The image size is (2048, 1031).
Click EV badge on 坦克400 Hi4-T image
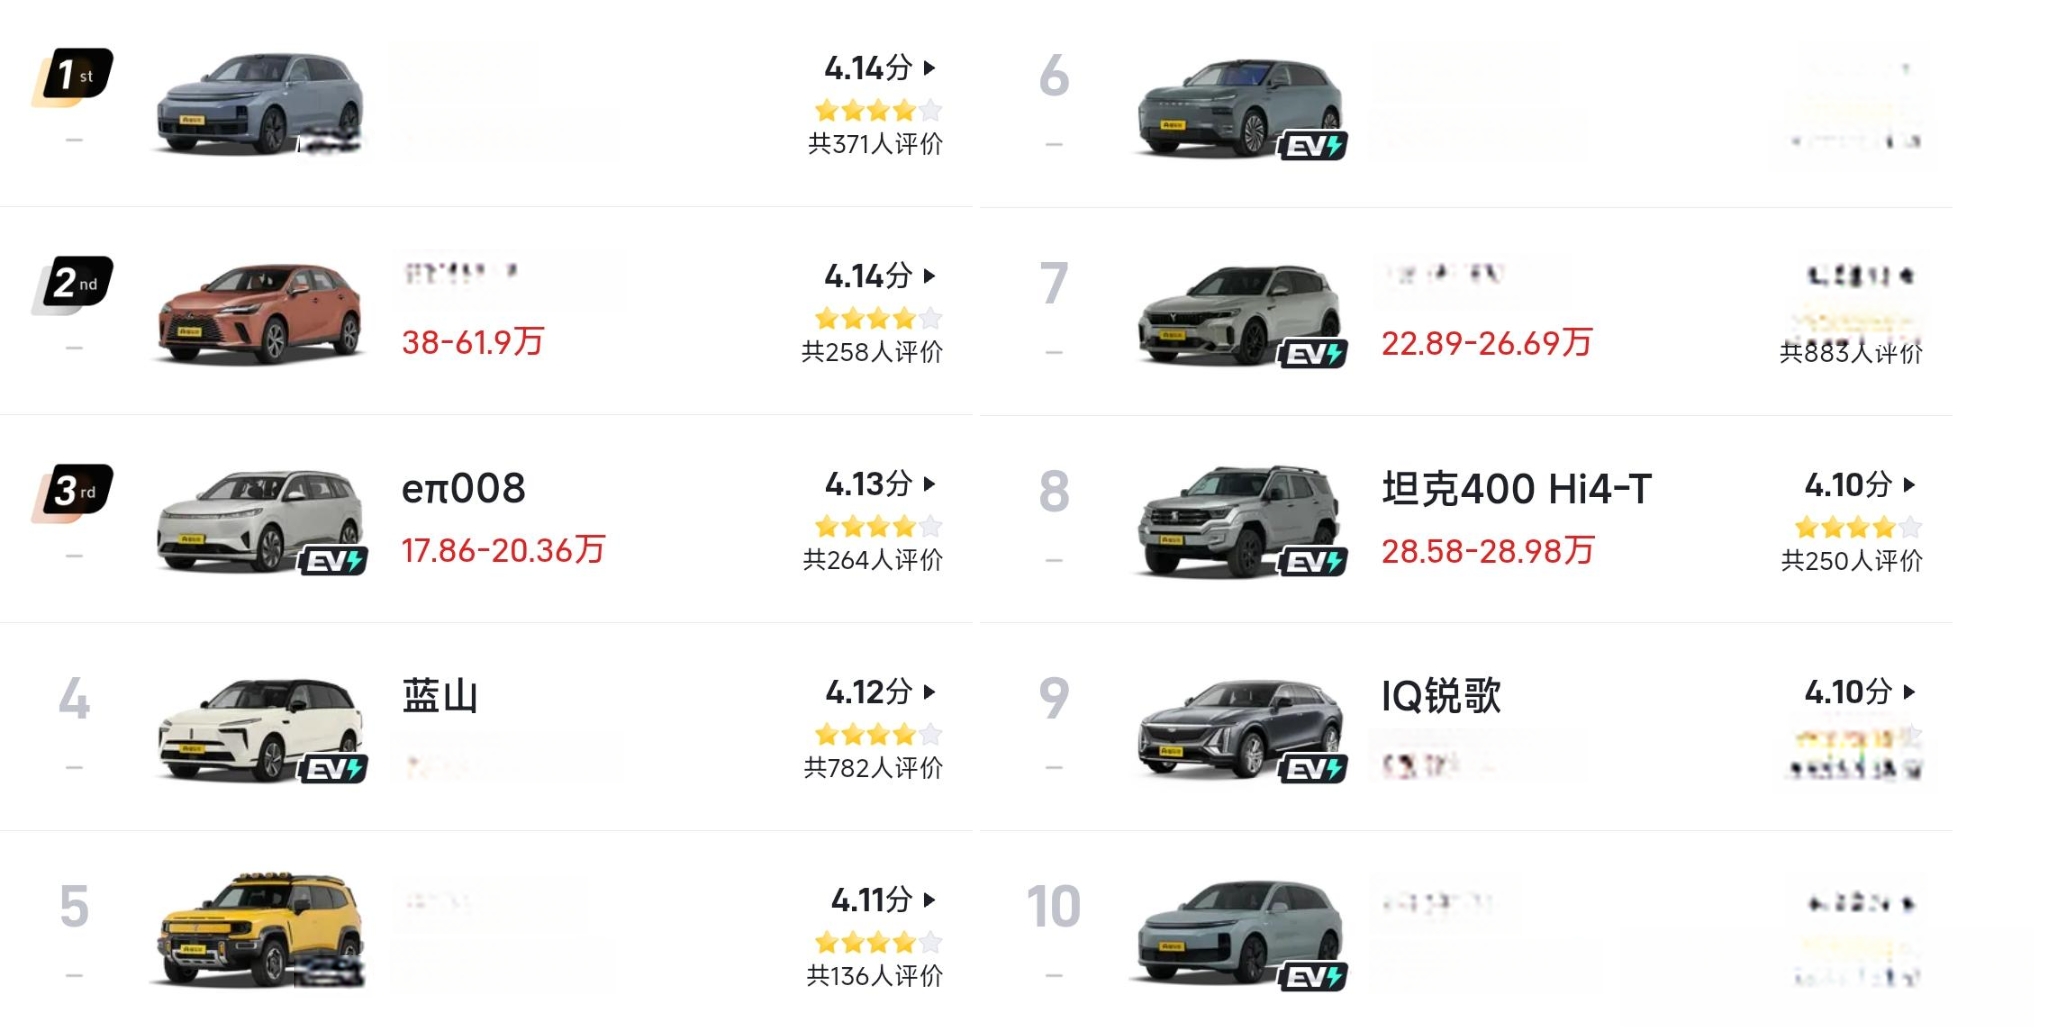point(1313,562)
